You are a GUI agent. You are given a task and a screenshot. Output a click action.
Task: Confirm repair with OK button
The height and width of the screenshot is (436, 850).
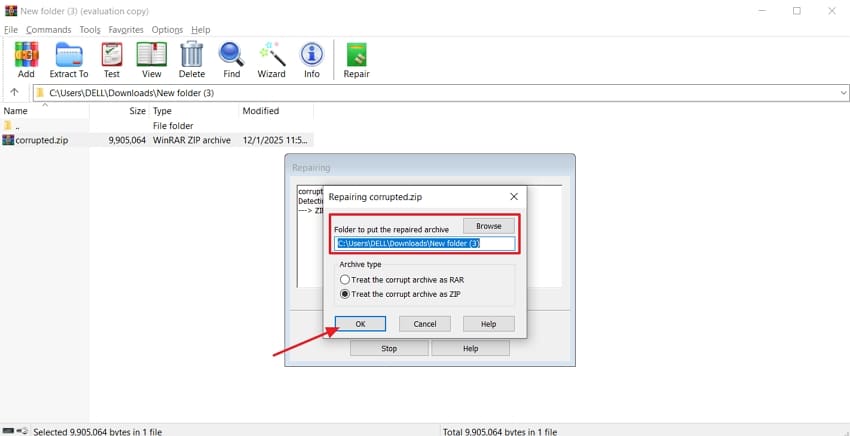click(x=360, y=324)
